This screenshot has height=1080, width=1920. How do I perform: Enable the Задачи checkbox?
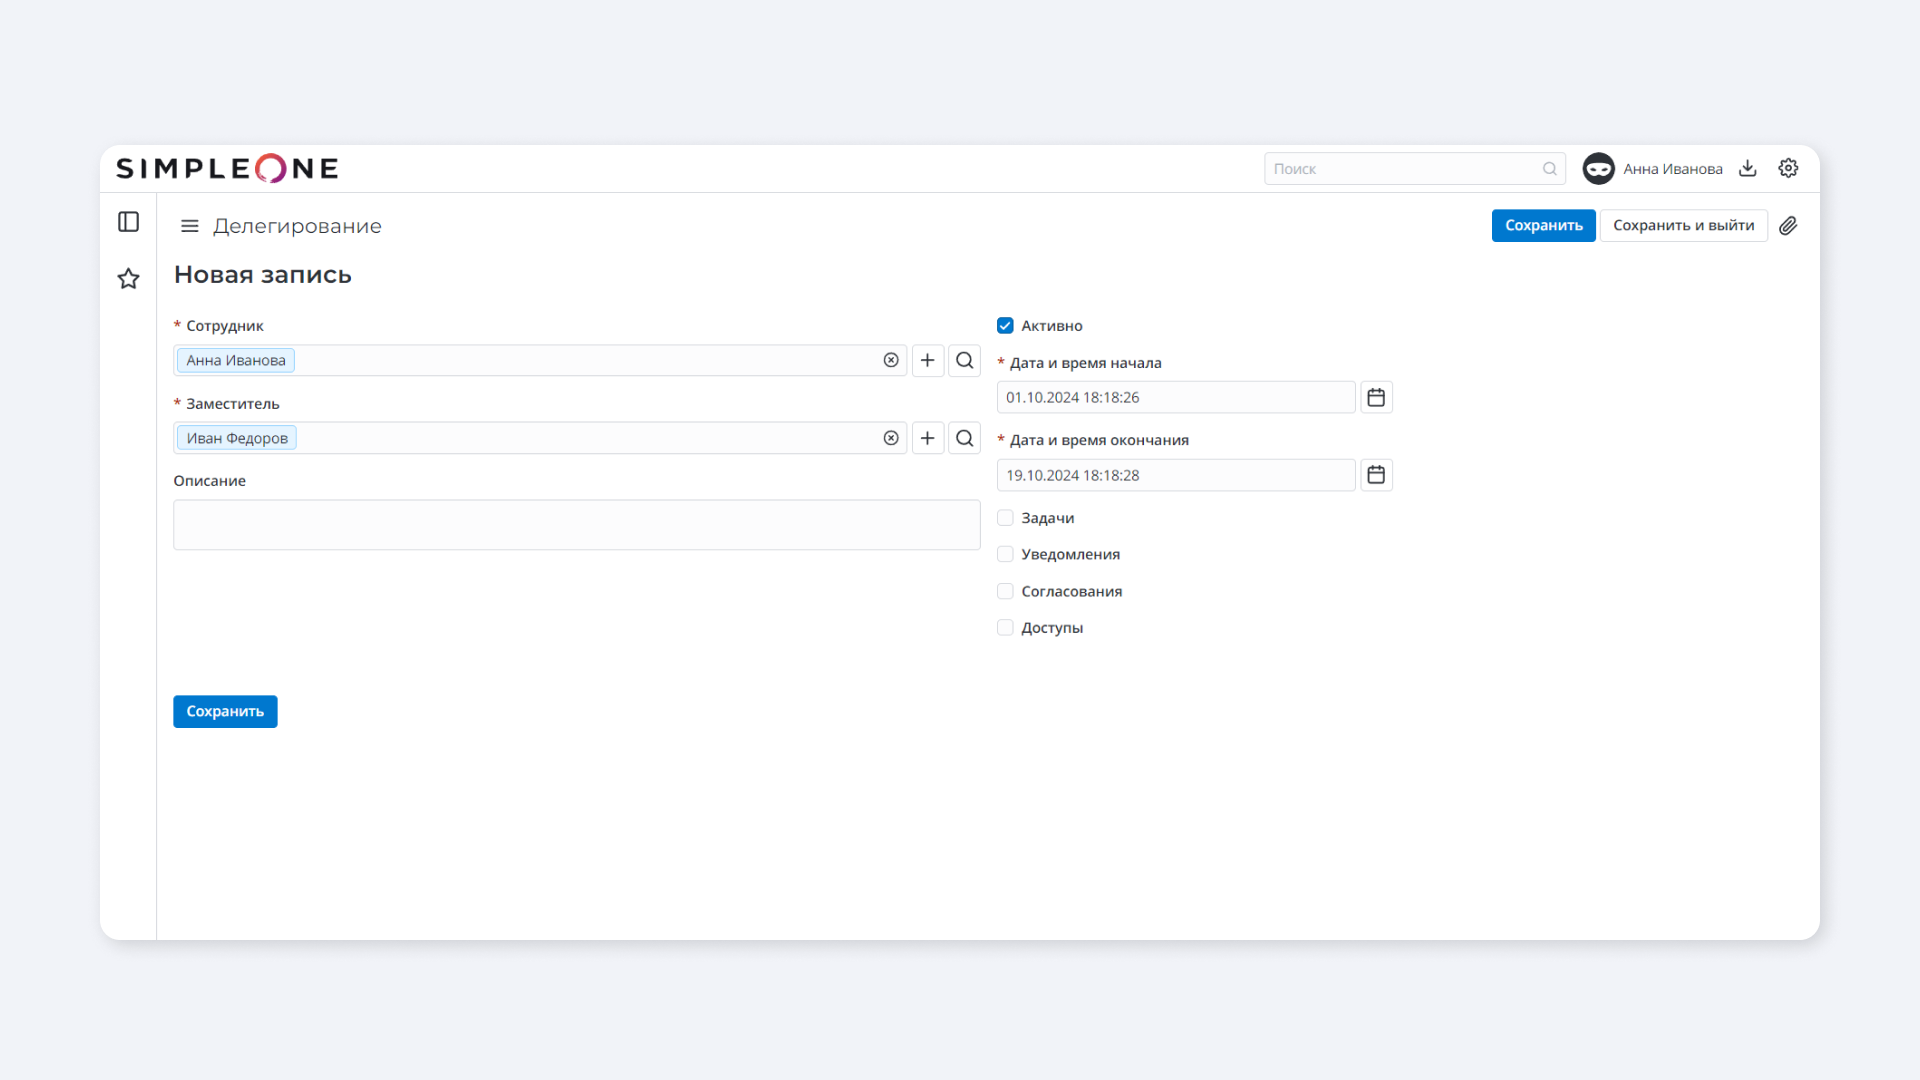click(x=1005, y=518)
